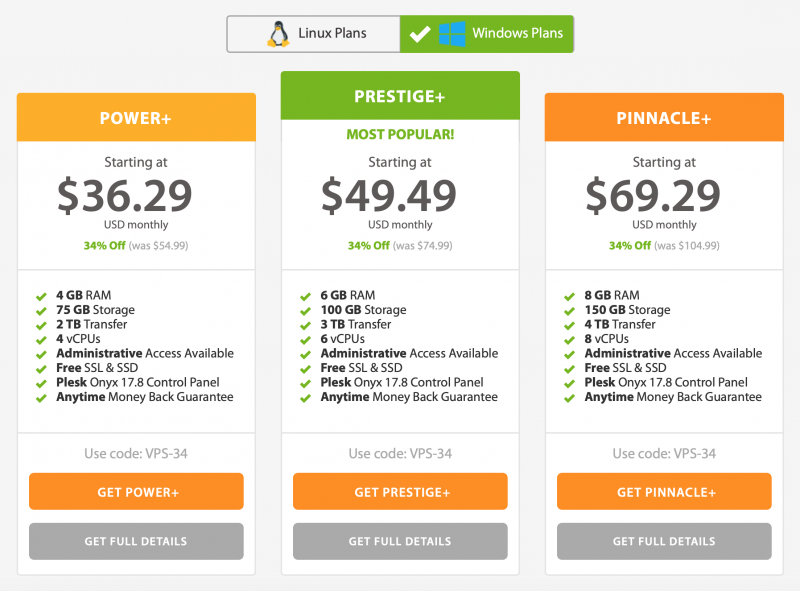Click green check next to 8 vCPUs
Image resolution: width=800 pixels, height=591 pixels.
click(x=570, y=340)
